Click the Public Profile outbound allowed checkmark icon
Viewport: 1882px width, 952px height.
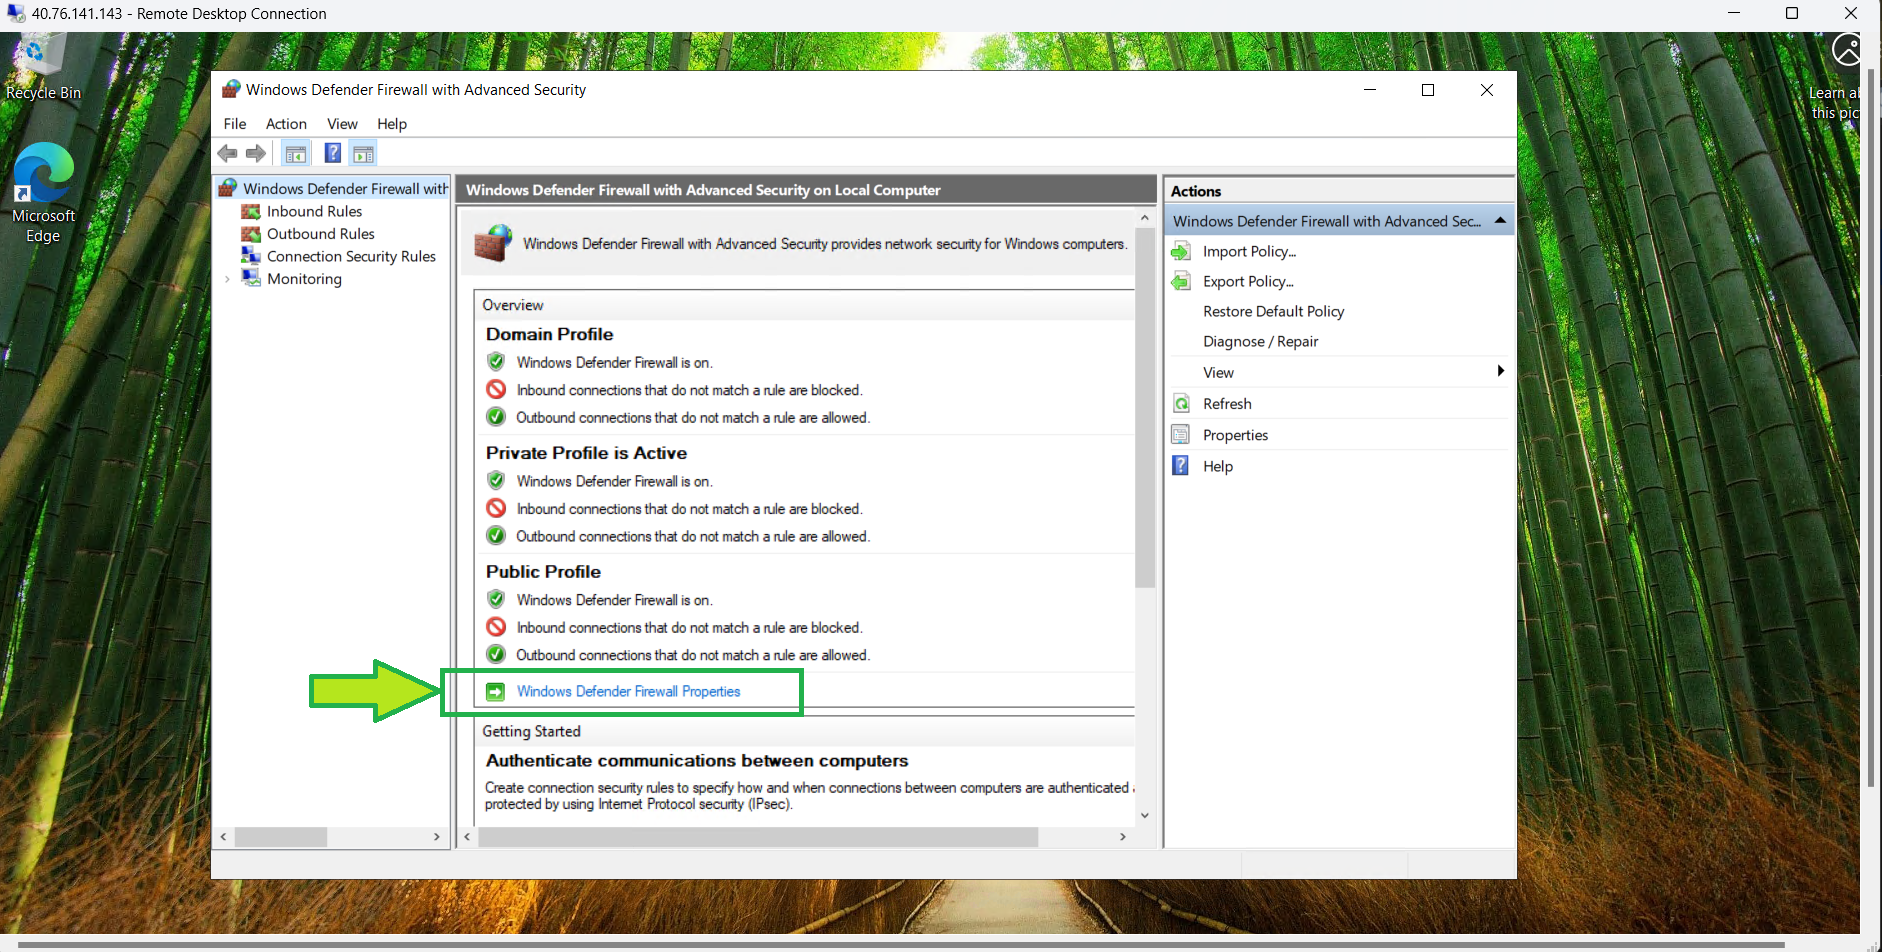pos(496,654)
